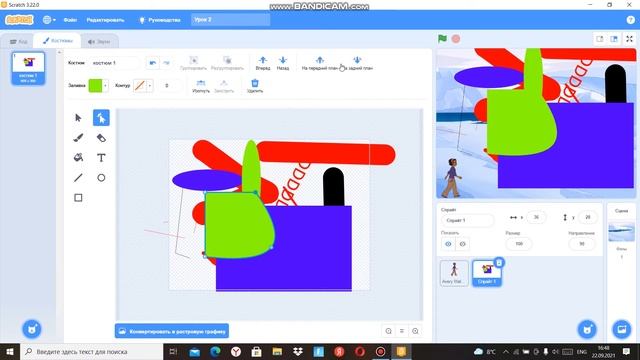Select the Fill bucket tool
The width and height of the screenshot is (640, 360).
(78, 158)
